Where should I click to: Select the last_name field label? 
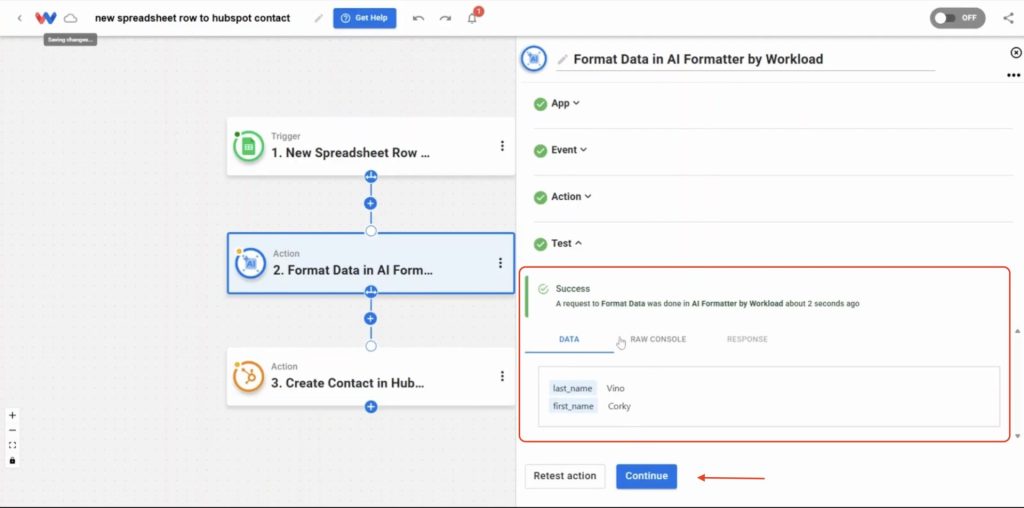[x=573, y=389]
